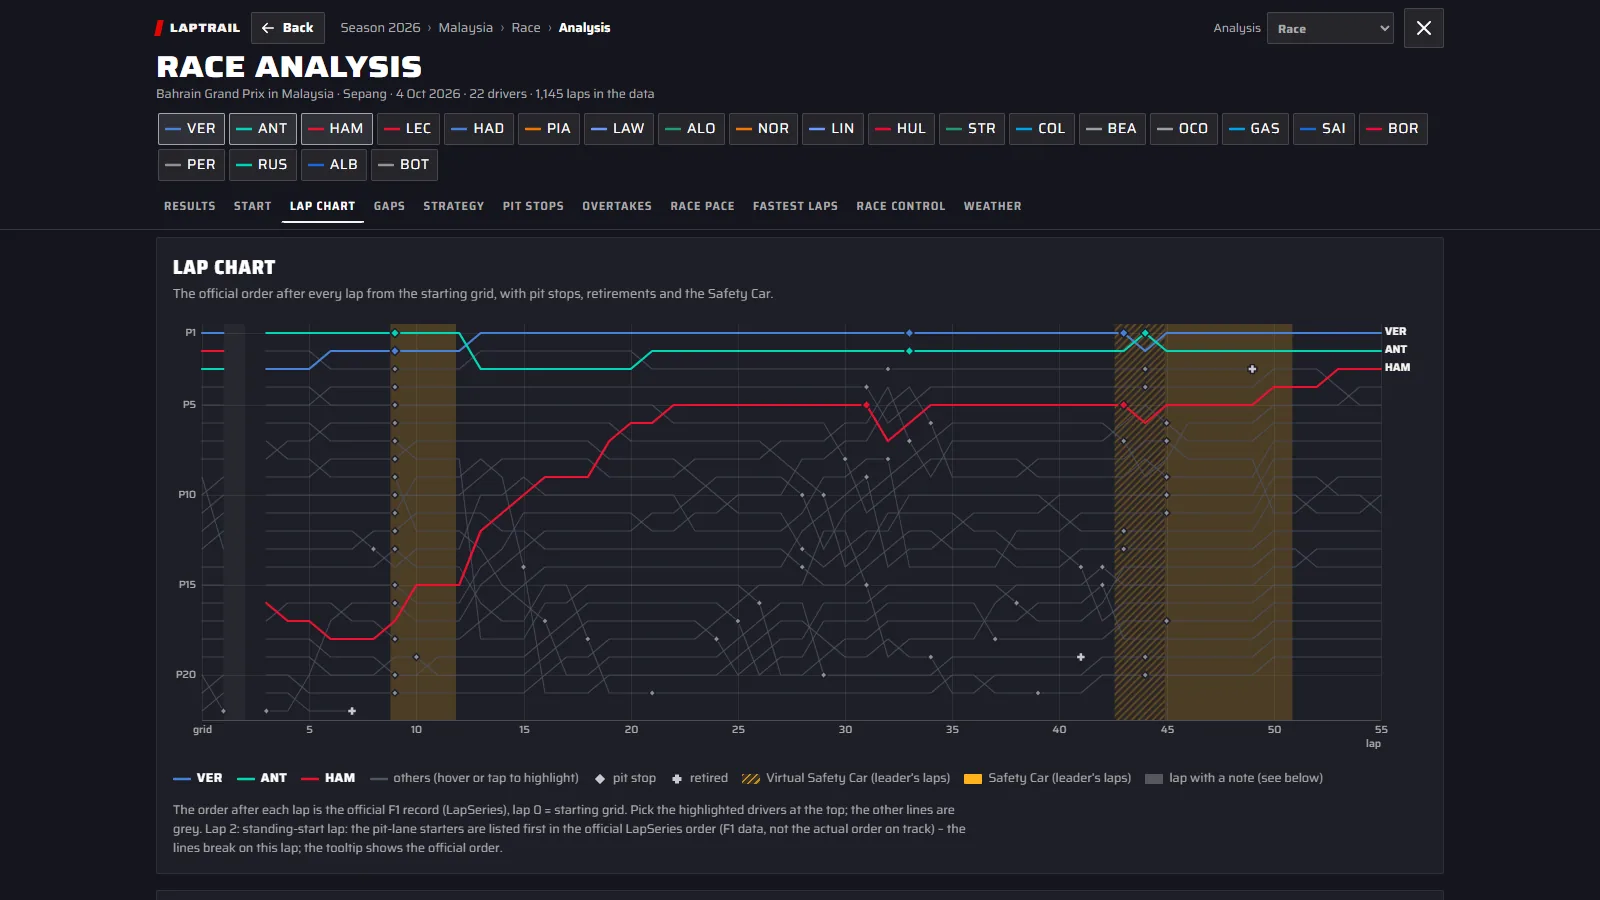The image size is (1600, 900).
Task: Show SAI driver in lap chart
Action: 1324,129
